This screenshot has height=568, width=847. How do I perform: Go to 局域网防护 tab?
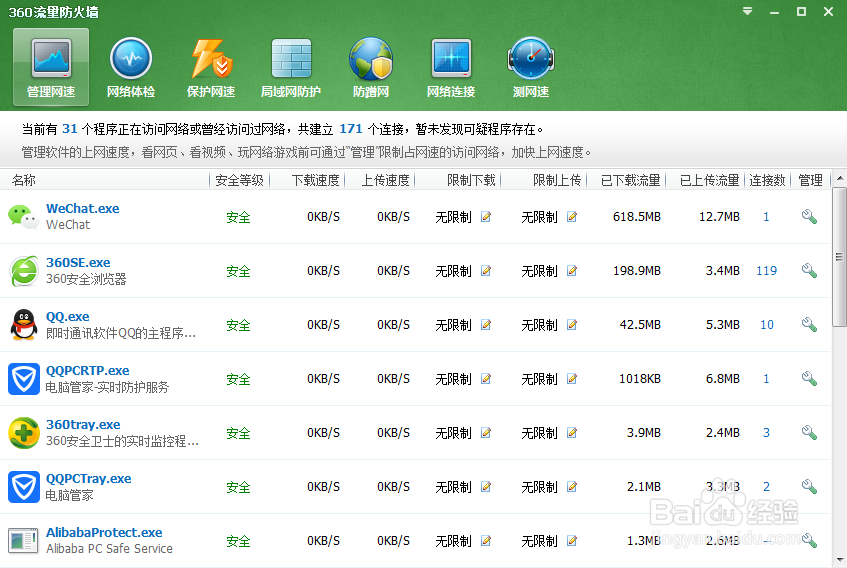click(x=291, y=67)
